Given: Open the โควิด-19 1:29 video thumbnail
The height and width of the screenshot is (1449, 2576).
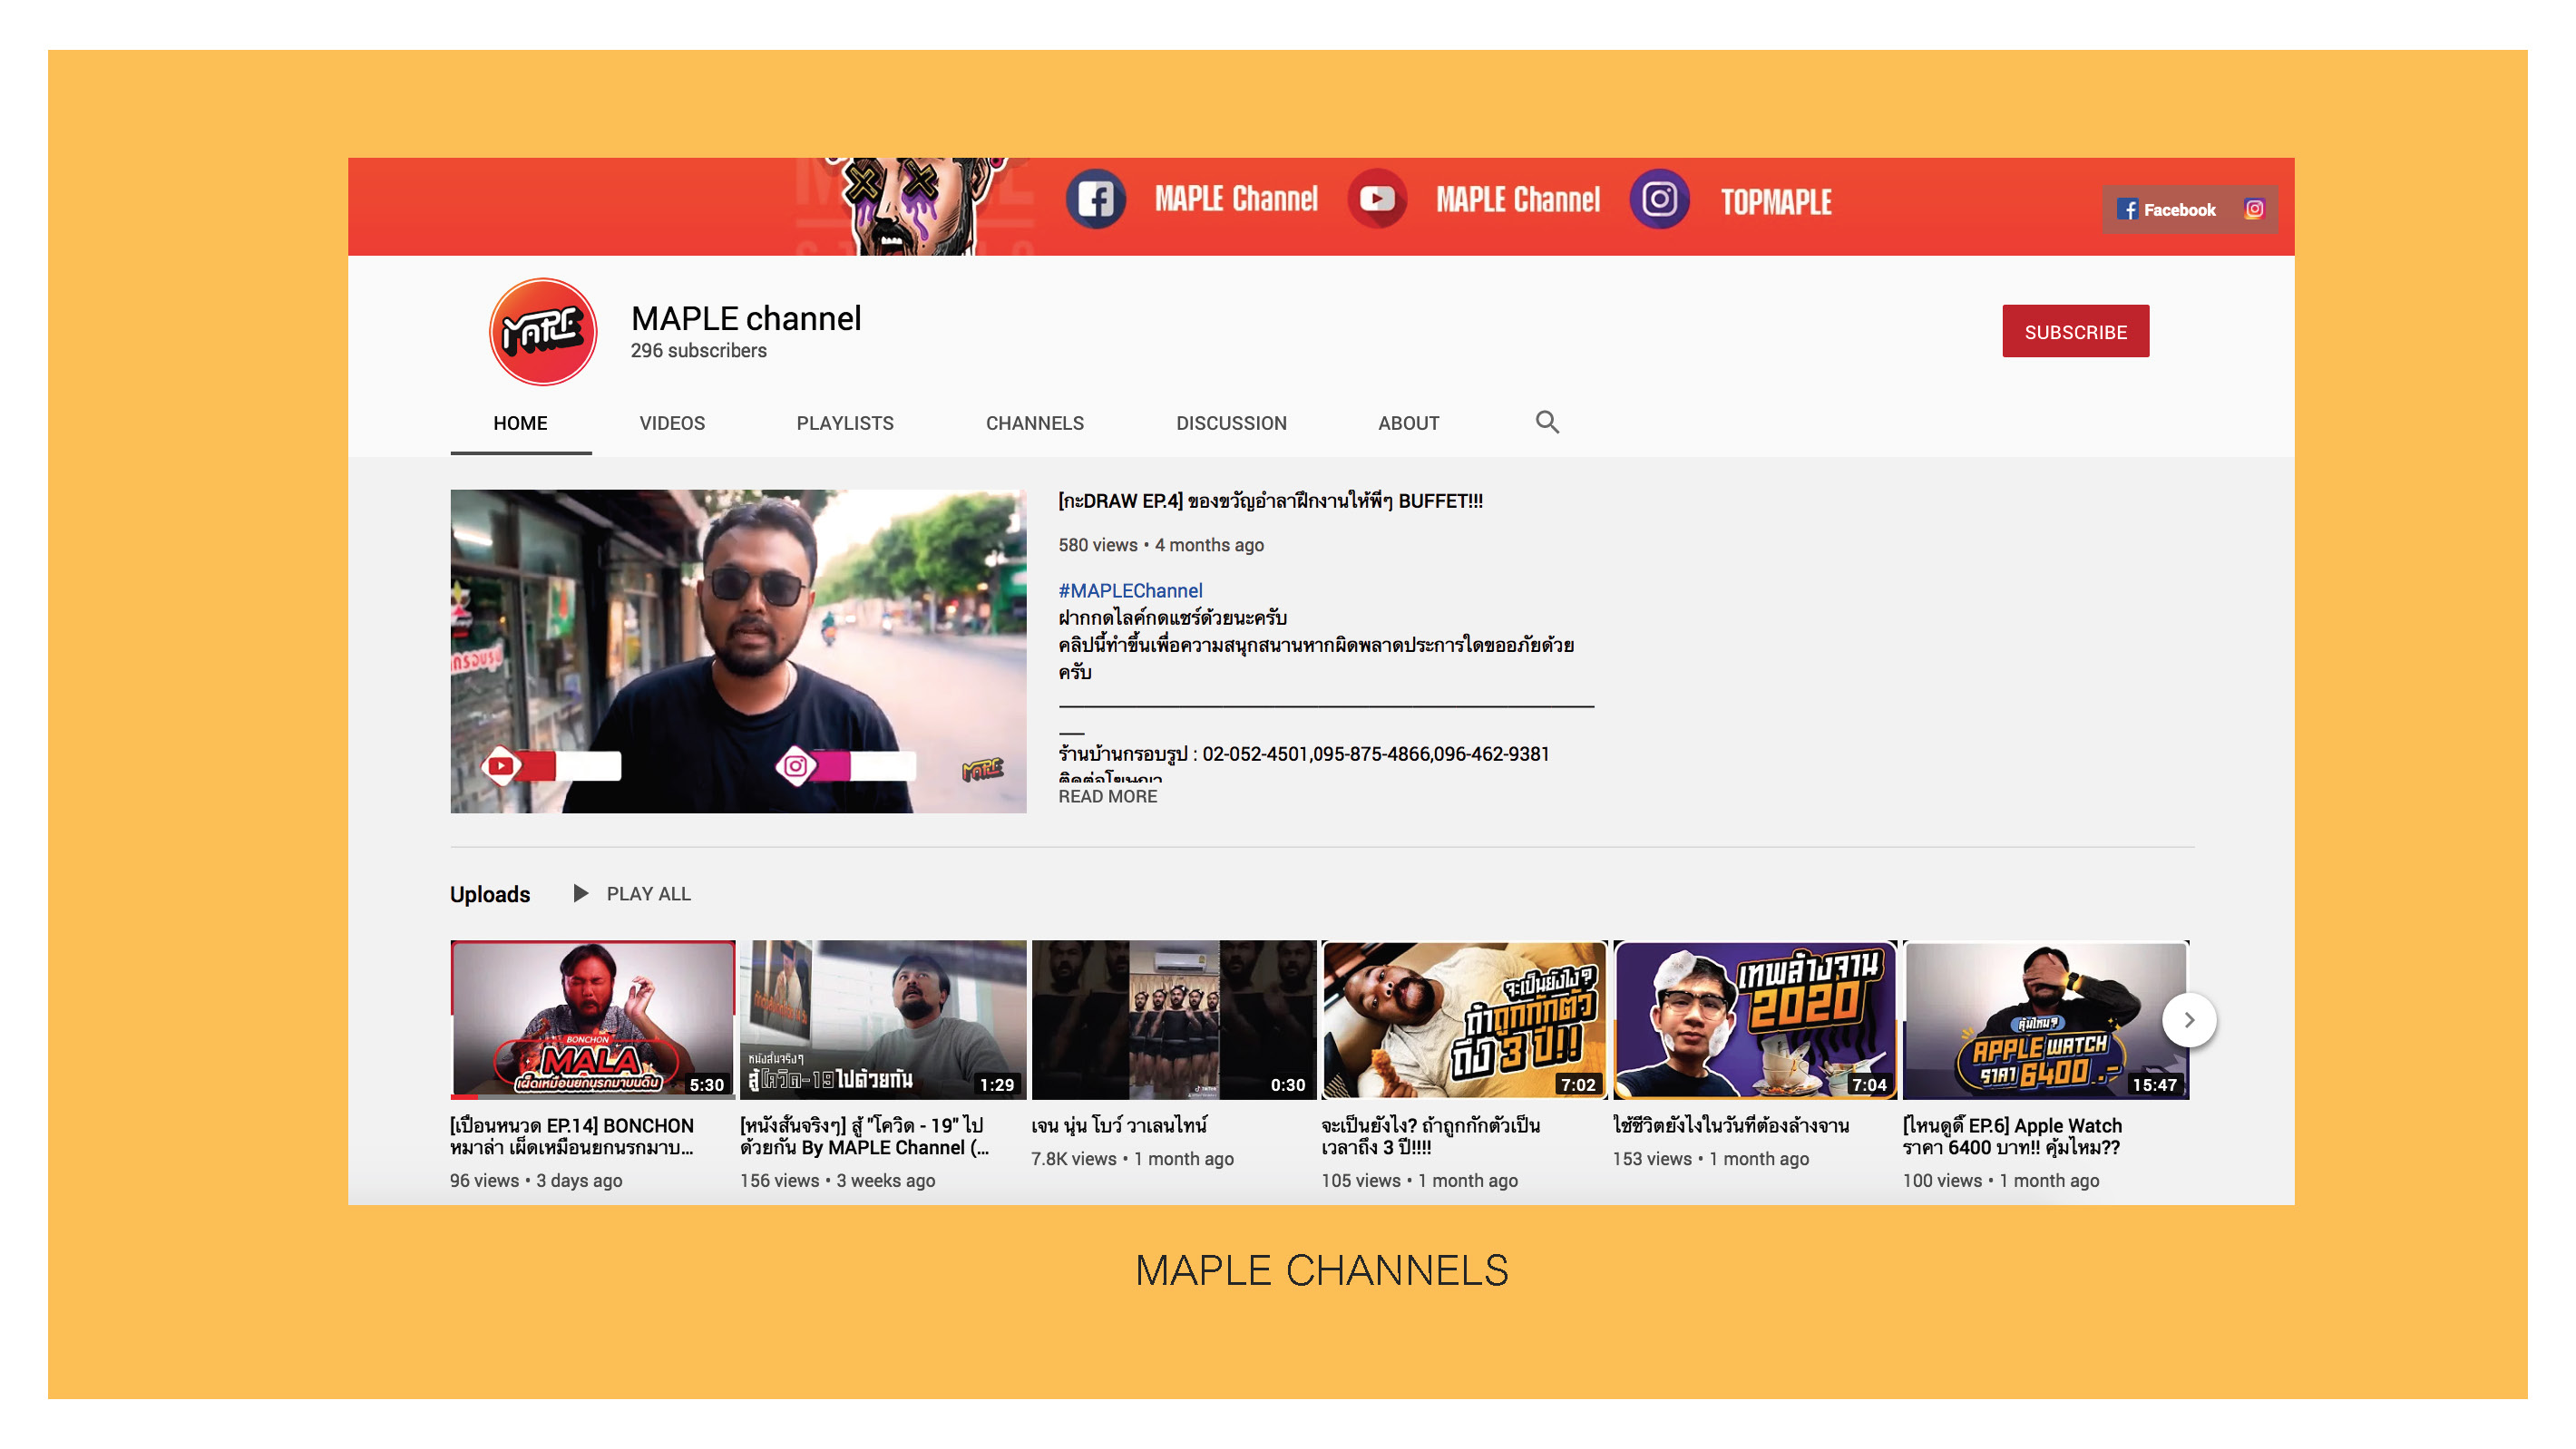Looking at the screenshot, I should pyautogui.click(x=883, y=1020).
